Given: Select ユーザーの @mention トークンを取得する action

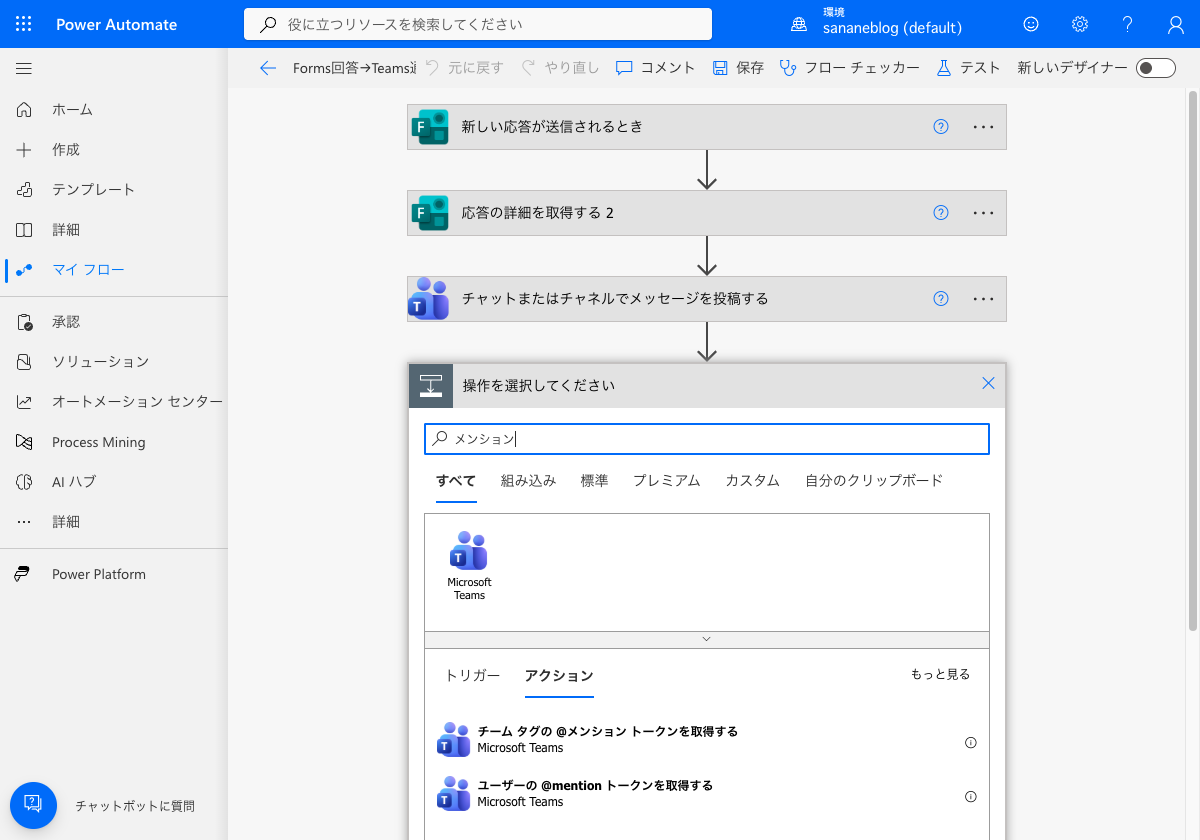Looking at the screenshot, I should (706, 794).
